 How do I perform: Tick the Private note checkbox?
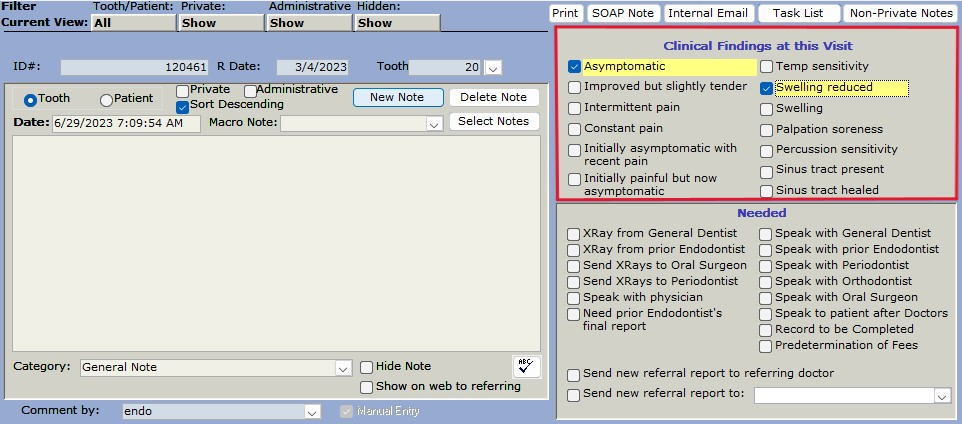coord(183,90)
